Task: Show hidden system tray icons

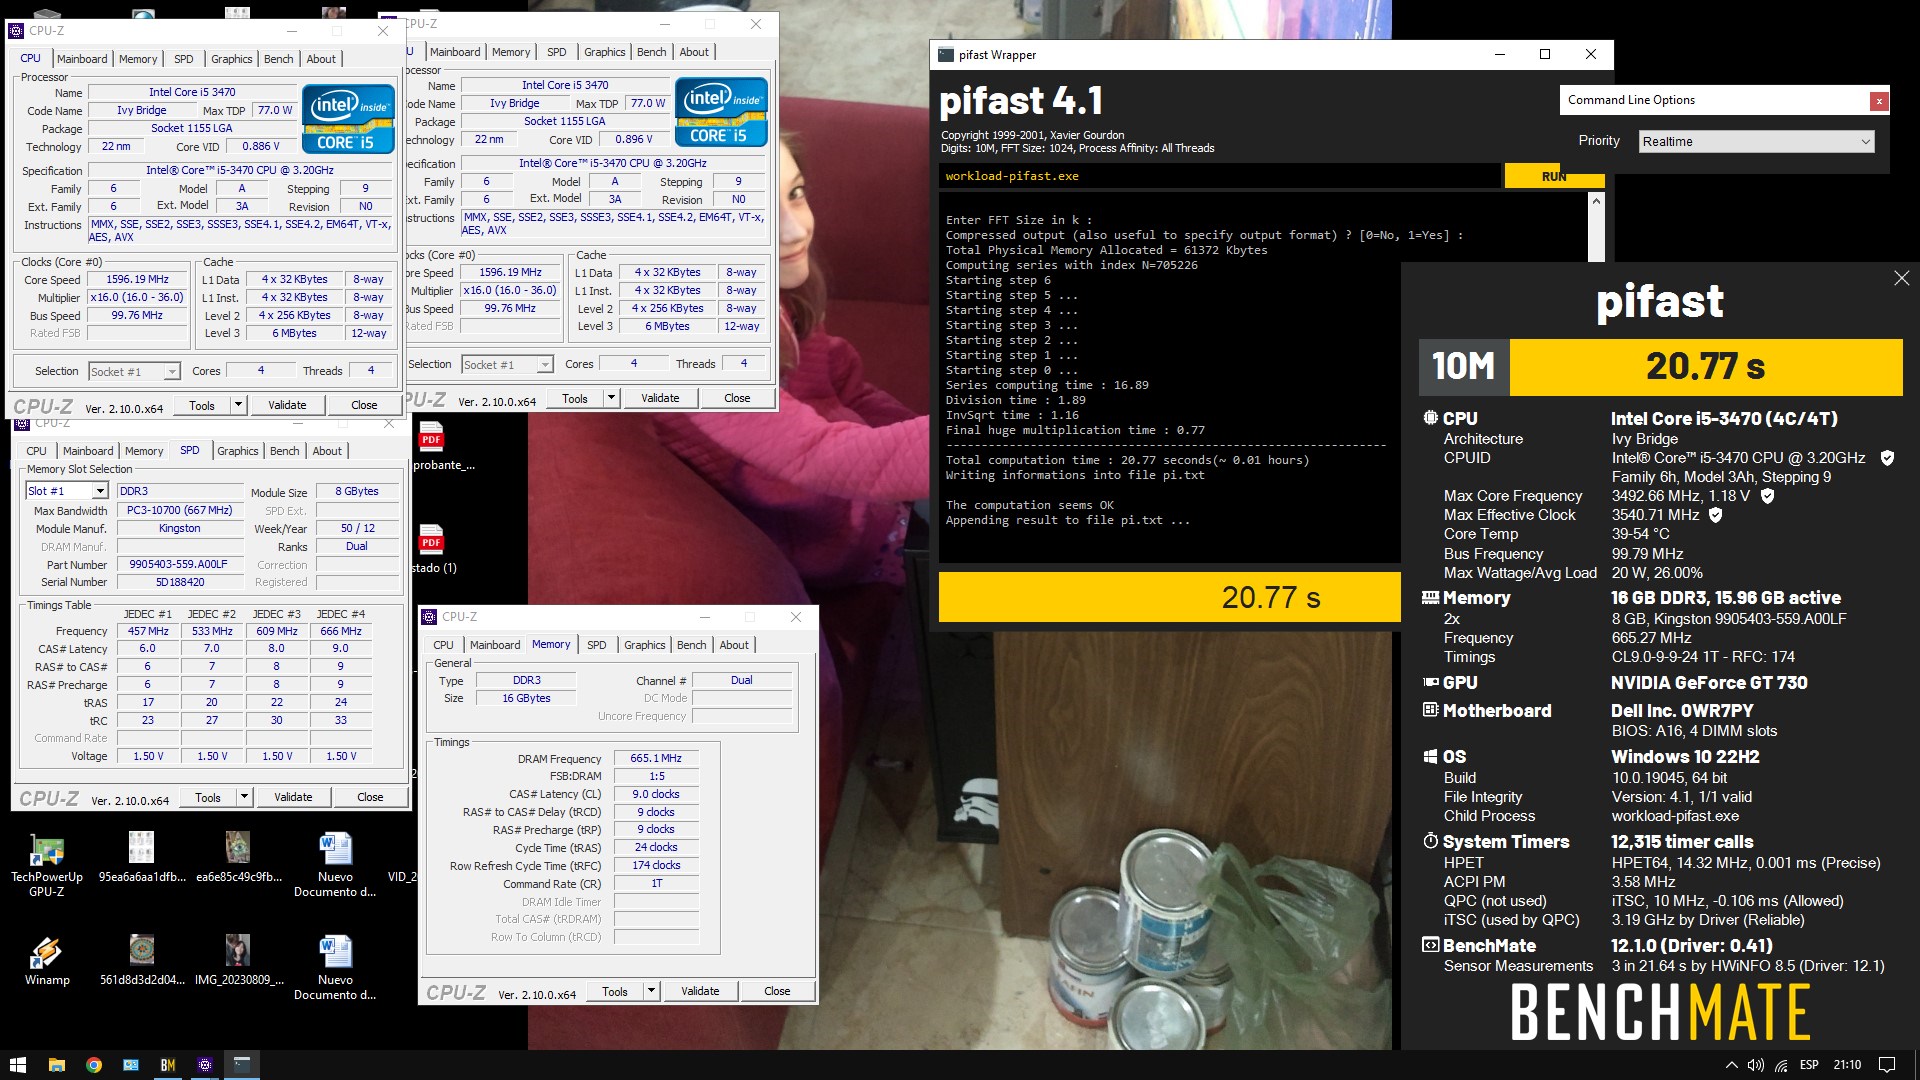Action: point(1731,1065)
